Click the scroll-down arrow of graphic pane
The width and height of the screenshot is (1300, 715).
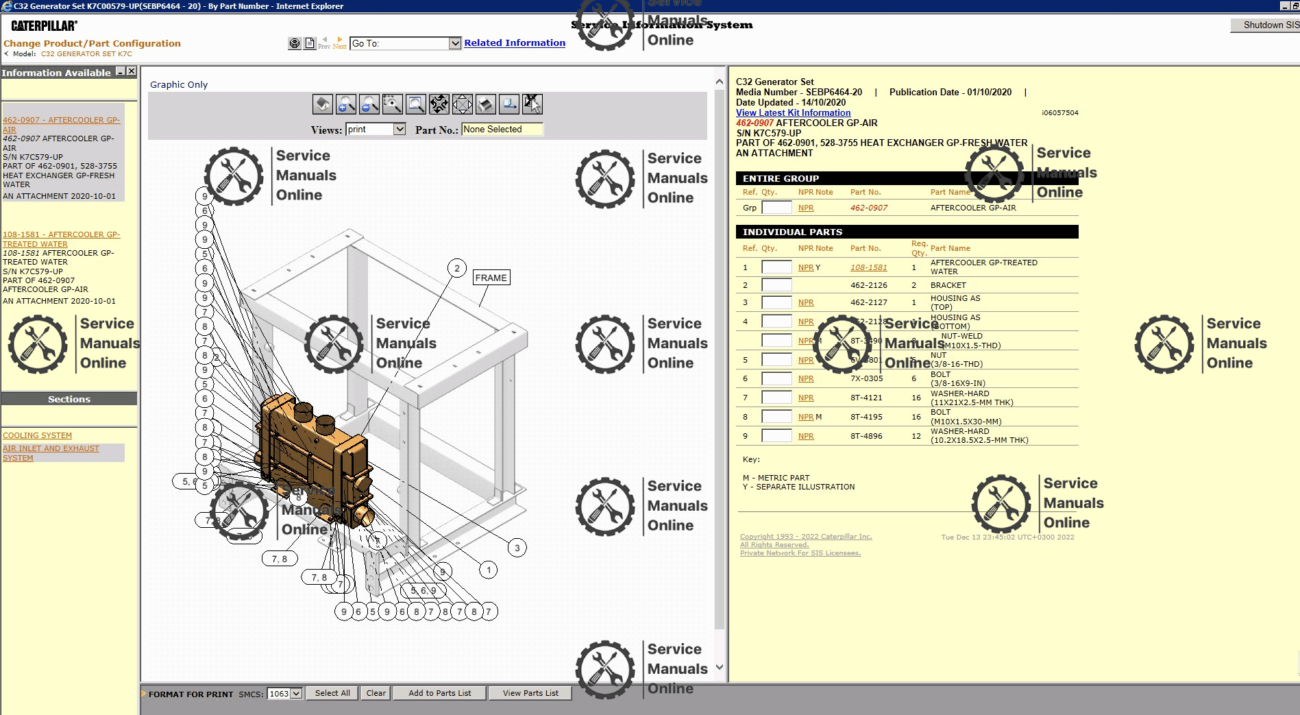tap(718, 667)
